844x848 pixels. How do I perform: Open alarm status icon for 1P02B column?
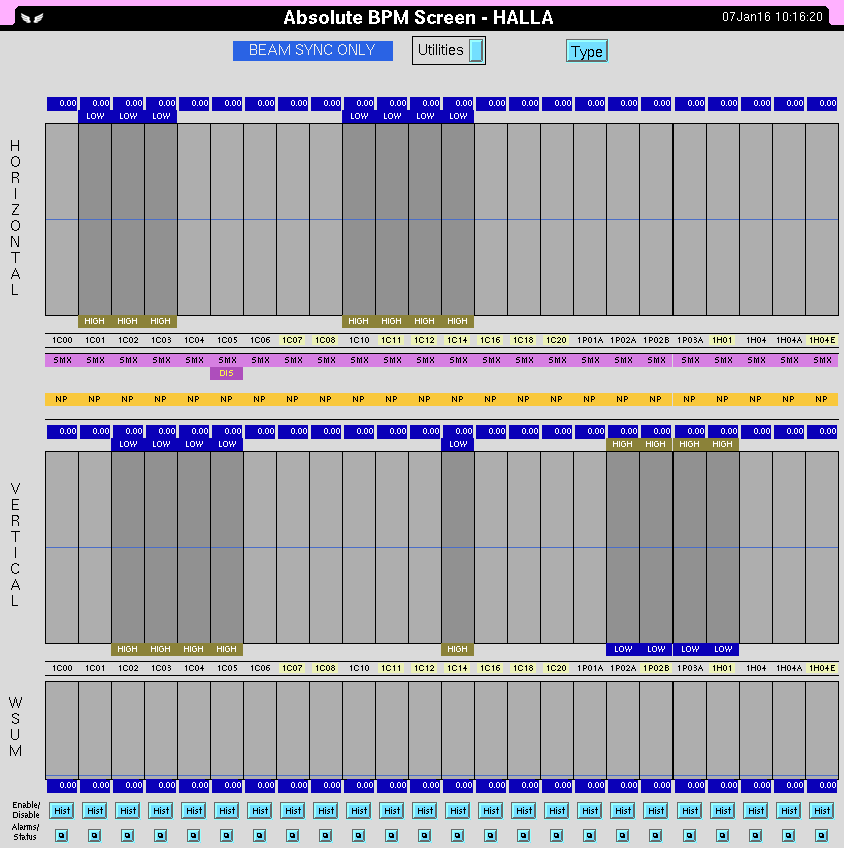tap(655, 836)
